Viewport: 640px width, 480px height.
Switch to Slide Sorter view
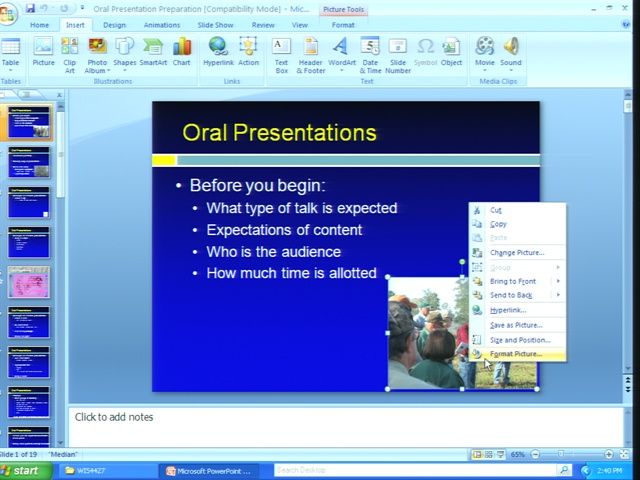click(x=489, y=454)
